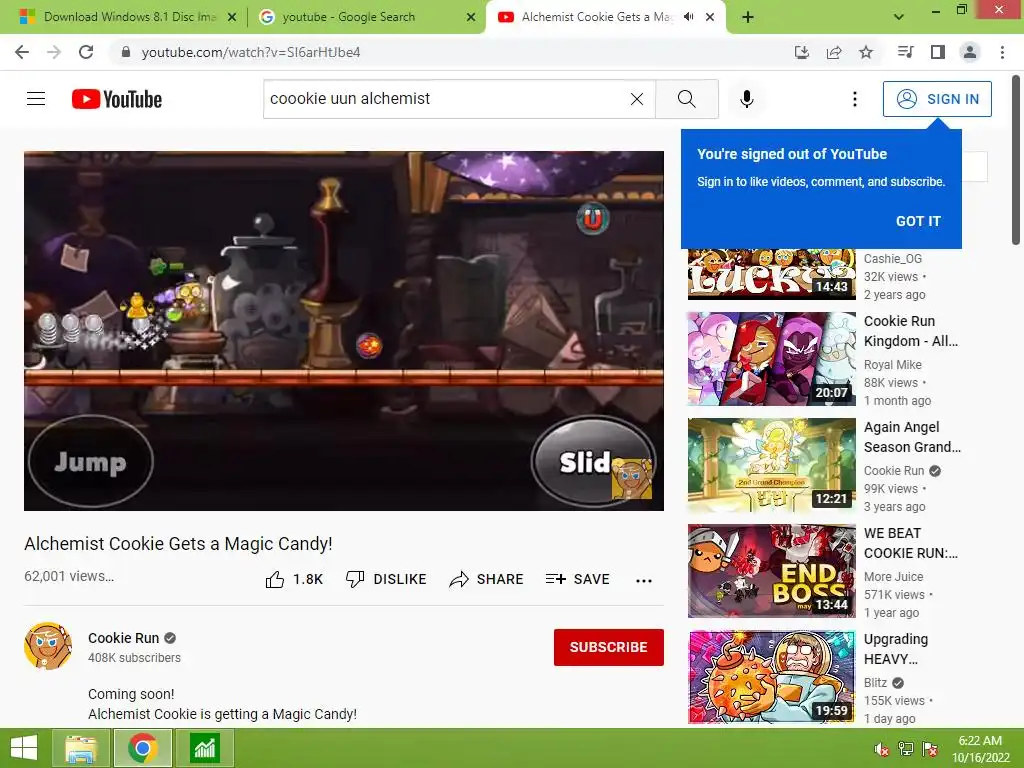1024x768 pixels.
Task: Dislike the Alchemist Cookie video
Action: point(386,579)
